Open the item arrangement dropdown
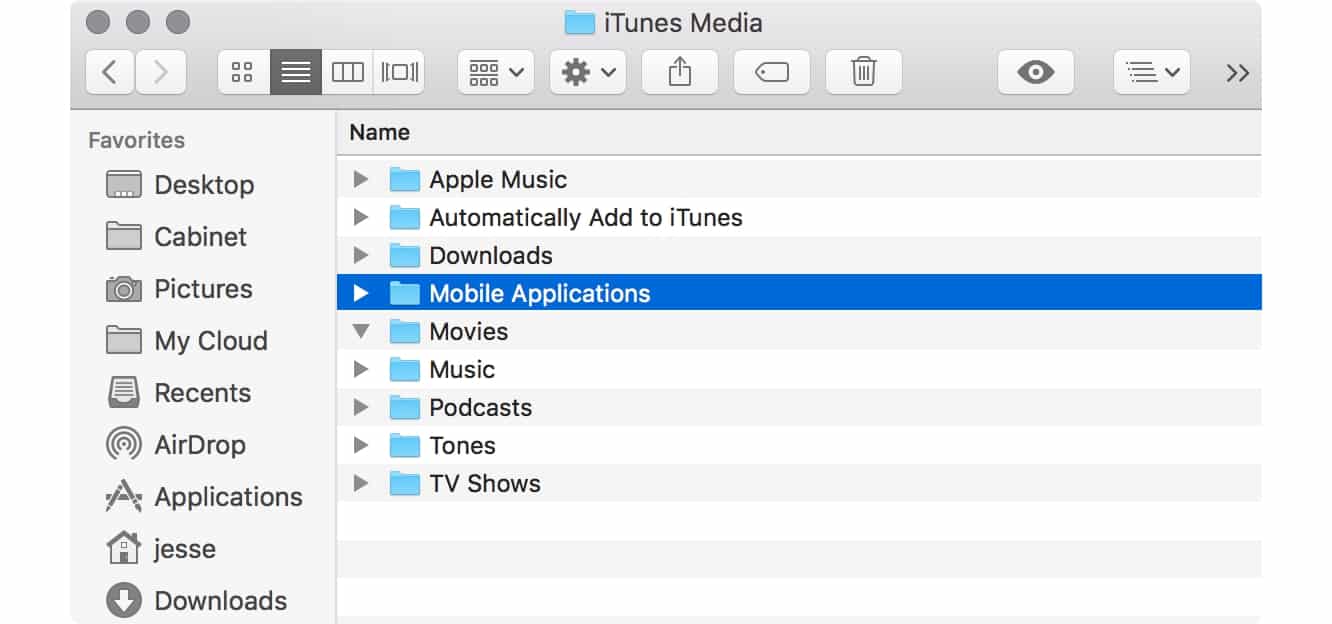Screen dimensions: 1332x624 point(496,72)
